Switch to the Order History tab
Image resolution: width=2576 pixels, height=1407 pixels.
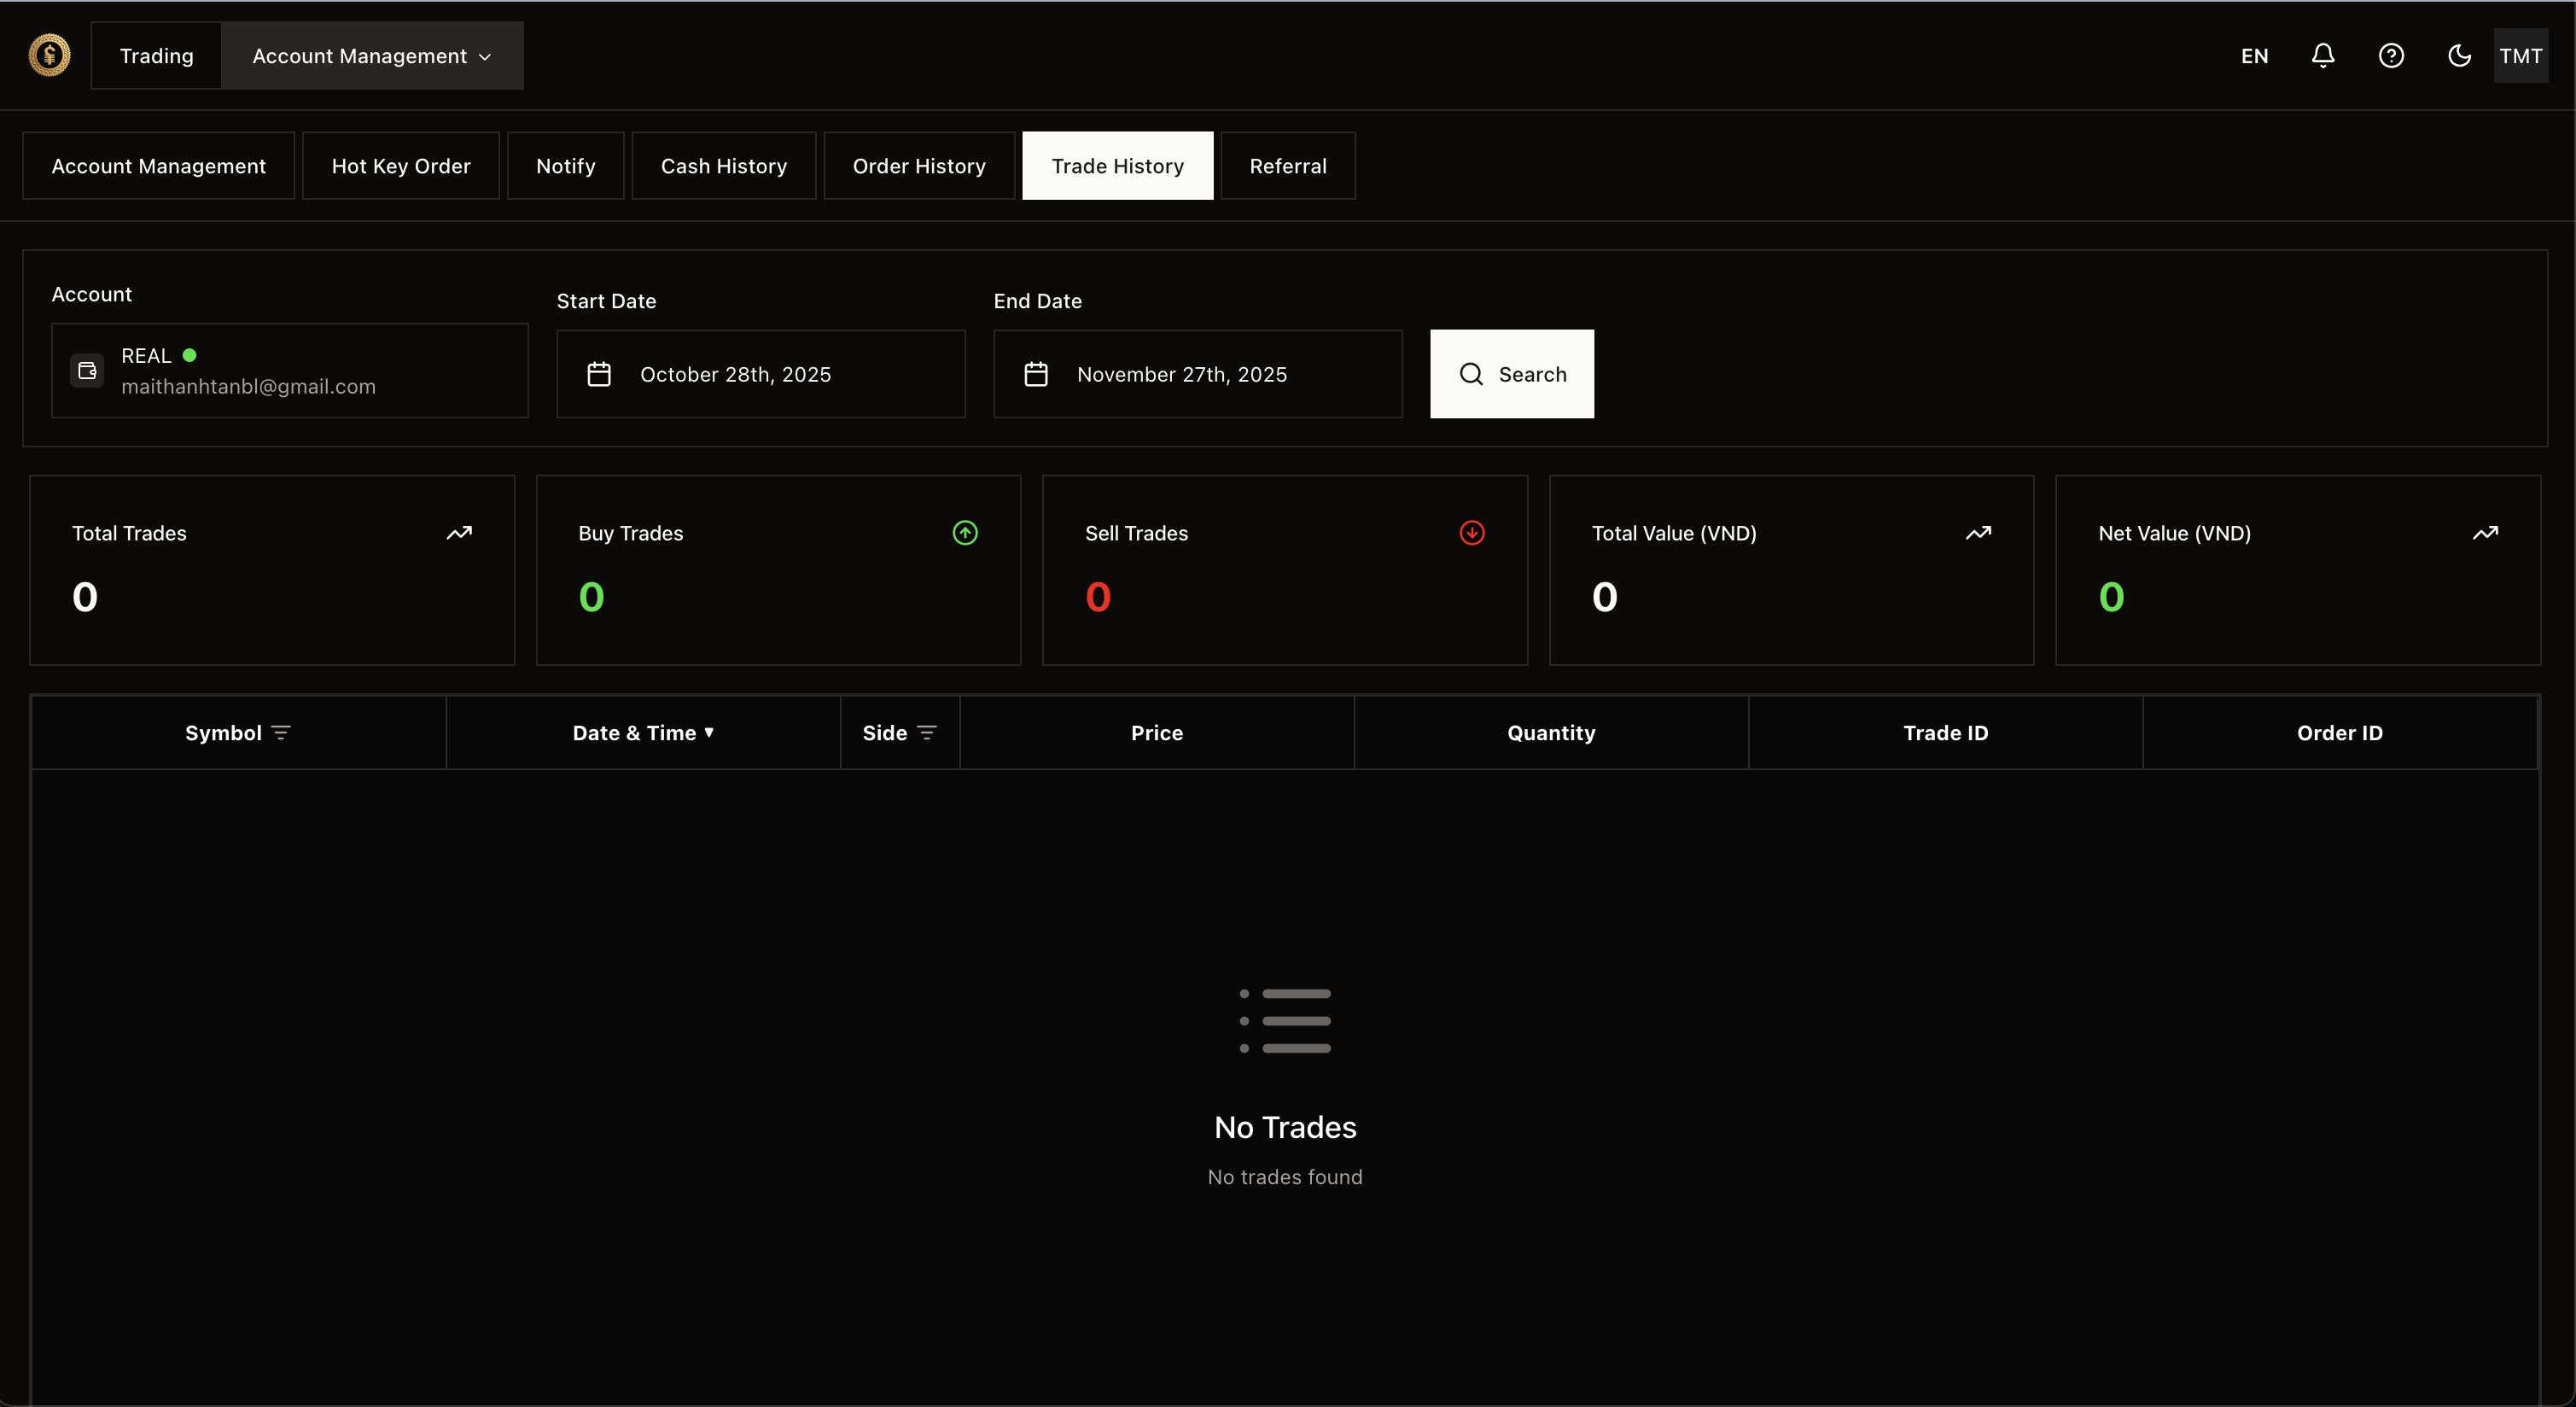tap(918, 166)
